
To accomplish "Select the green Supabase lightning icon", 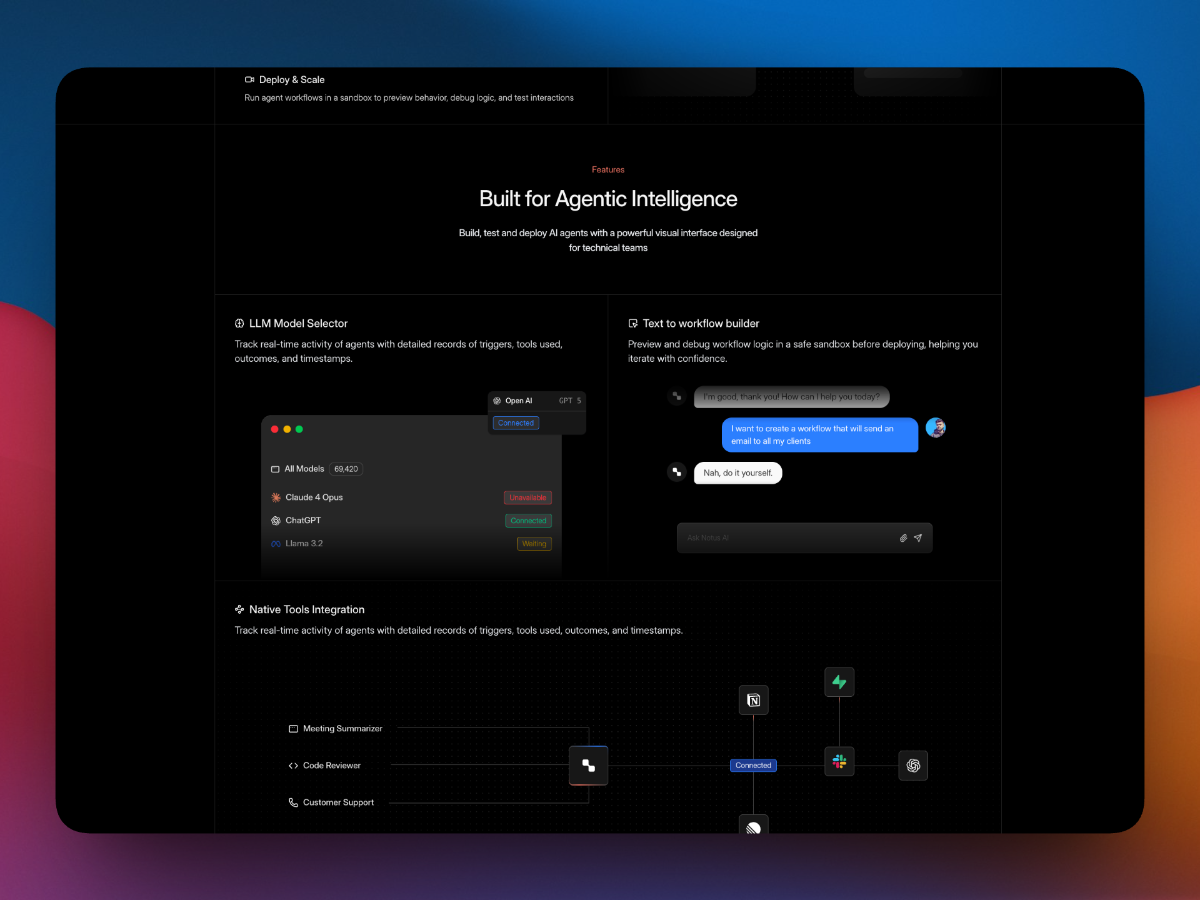I will click(839, 681).
